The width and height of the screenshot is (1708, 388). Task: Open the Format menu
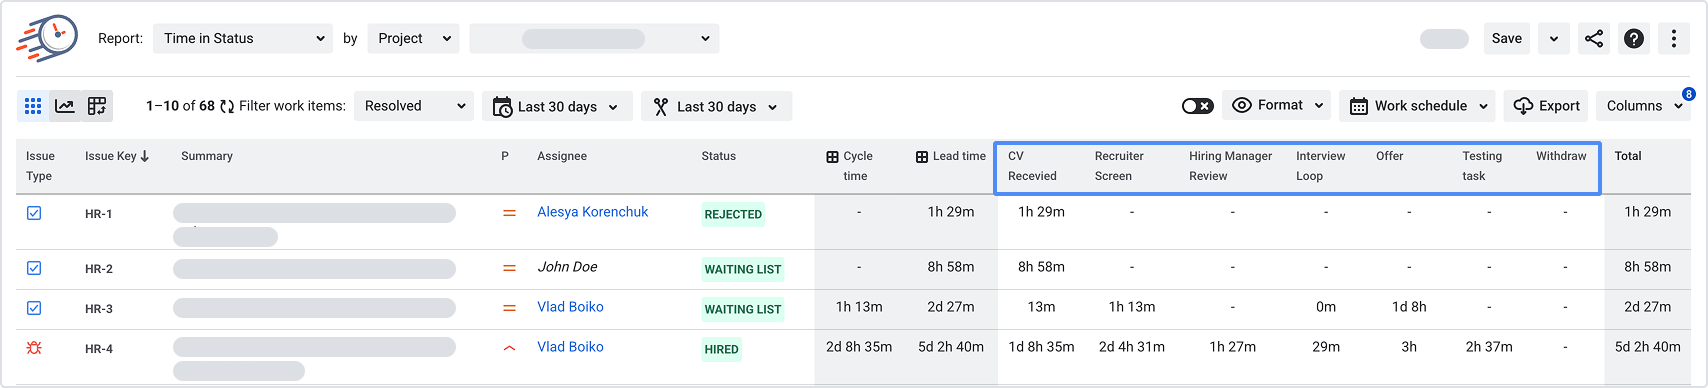click(1277, 105)
